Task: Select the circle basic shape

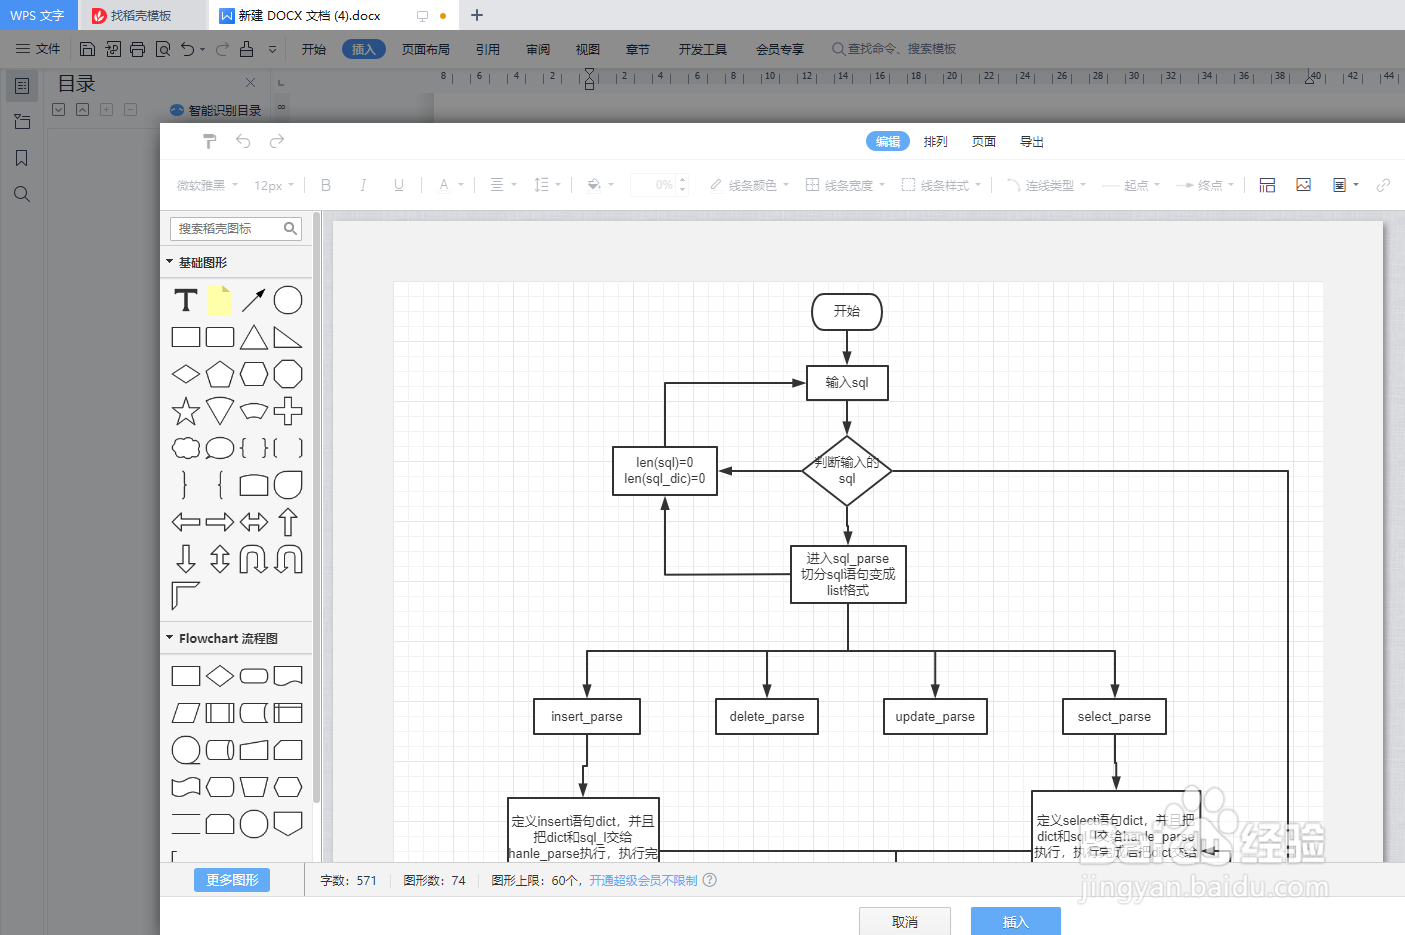Action: coord(288,300)
